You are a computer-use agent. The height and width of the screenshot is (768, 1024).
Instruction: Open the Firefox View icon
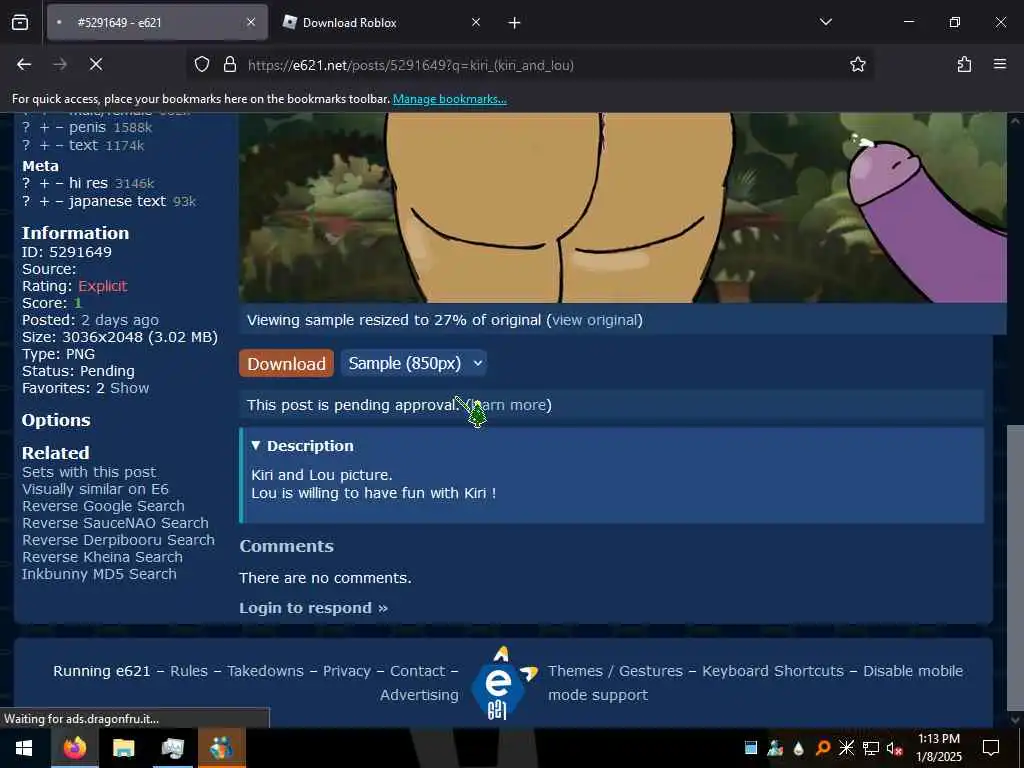pos(20,23)
